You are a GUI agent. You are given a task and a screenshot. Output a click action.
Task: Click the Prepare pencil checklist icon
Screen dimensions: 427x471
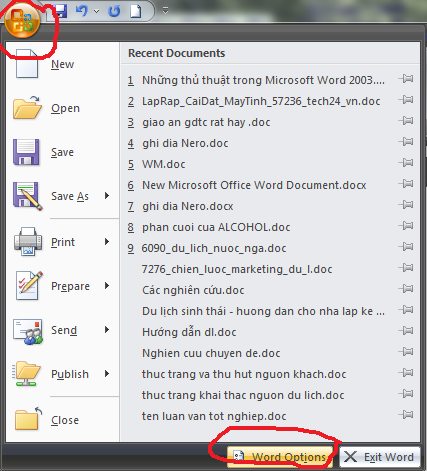tap(29, 286)
